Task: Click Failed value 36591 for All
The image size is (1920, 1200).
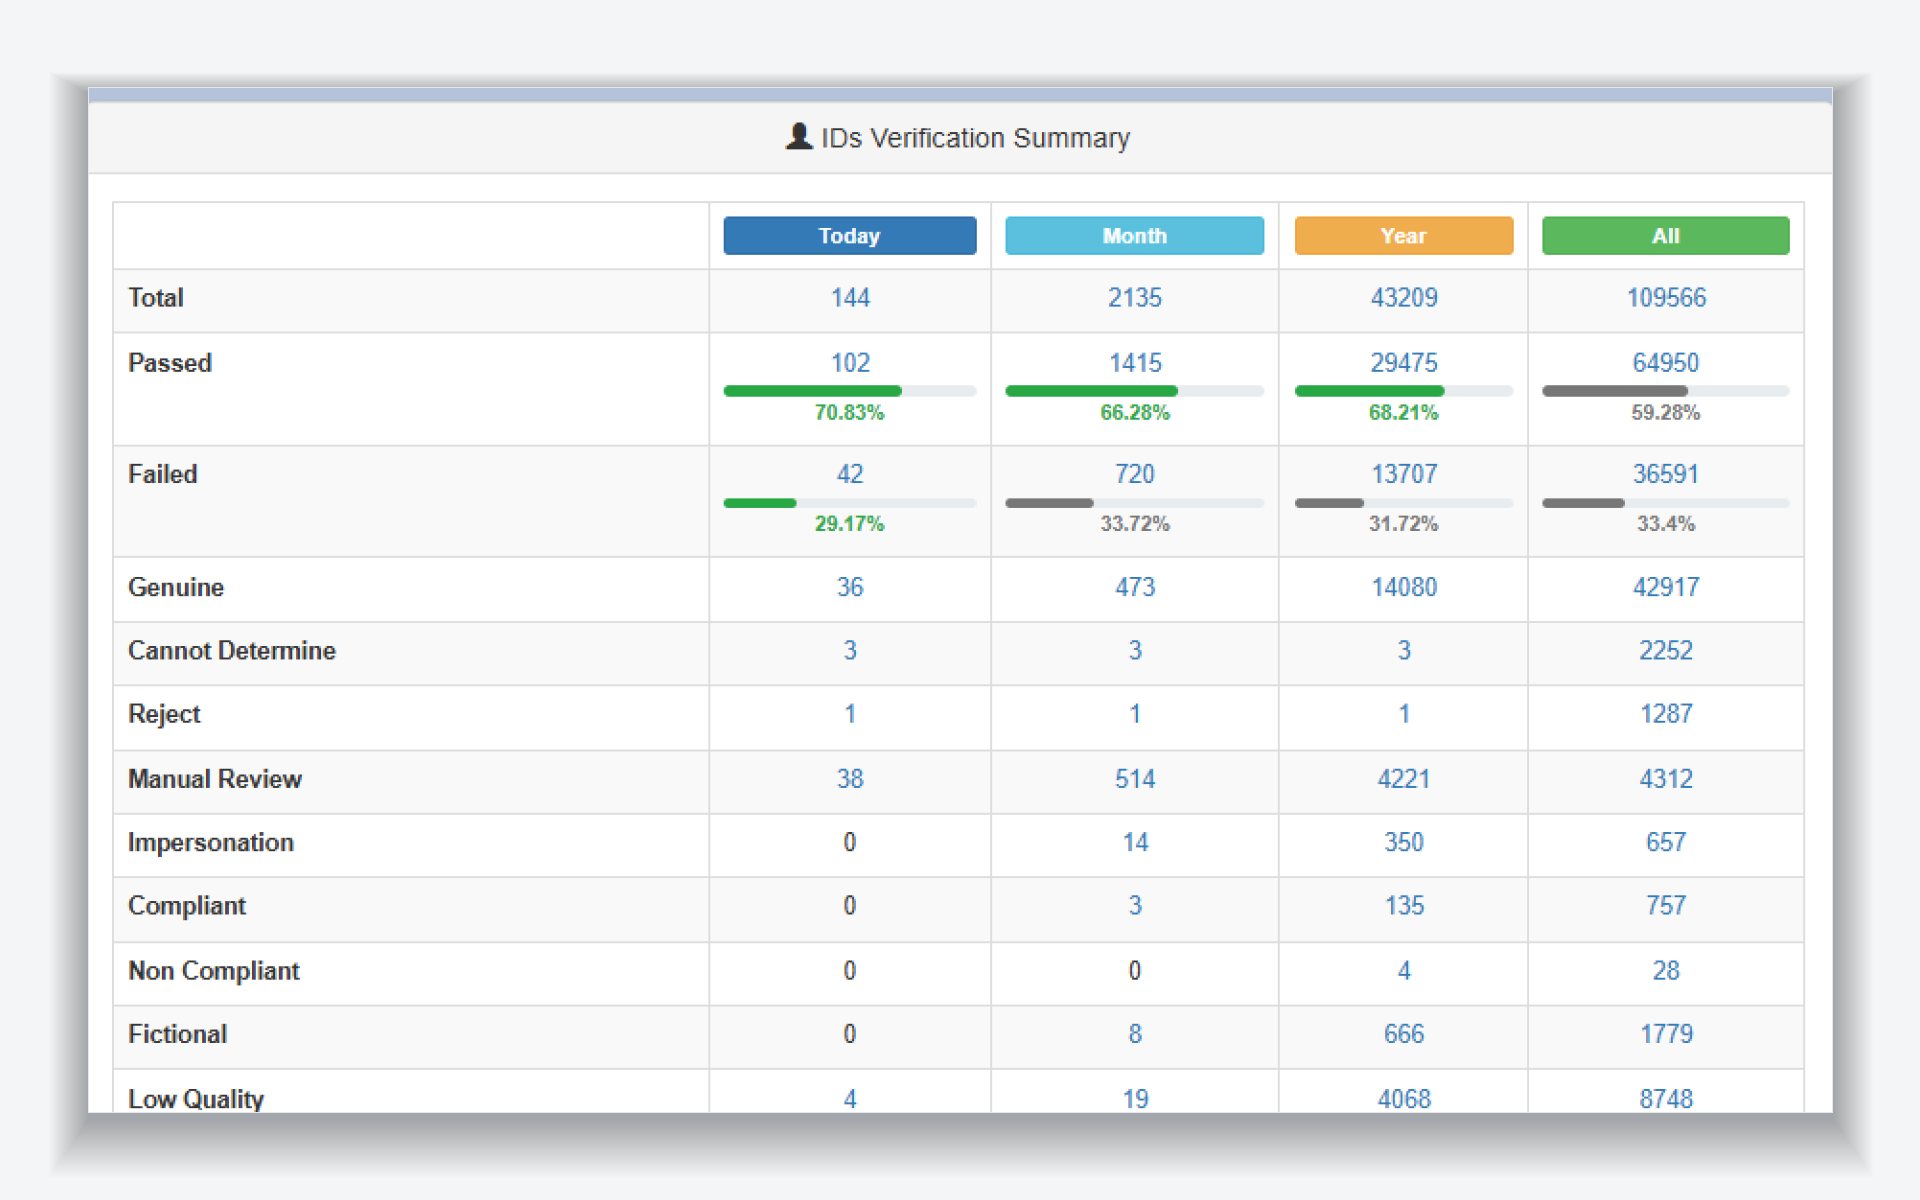Action: point(1666,474)
